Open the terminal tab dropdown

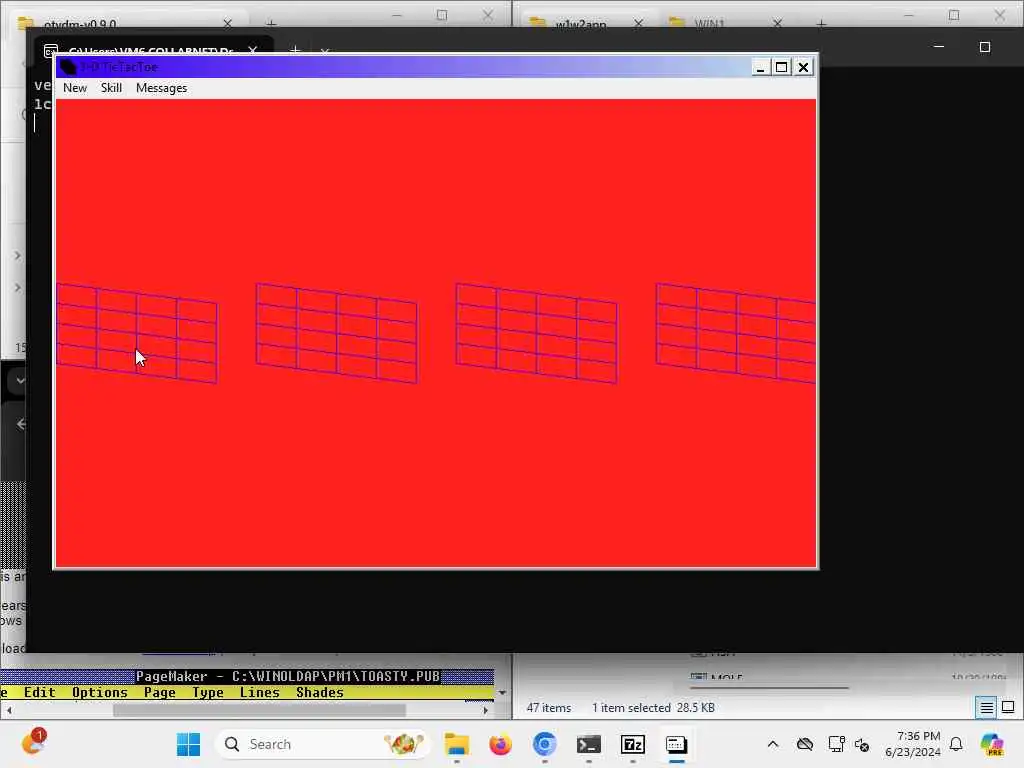(325, 51)
